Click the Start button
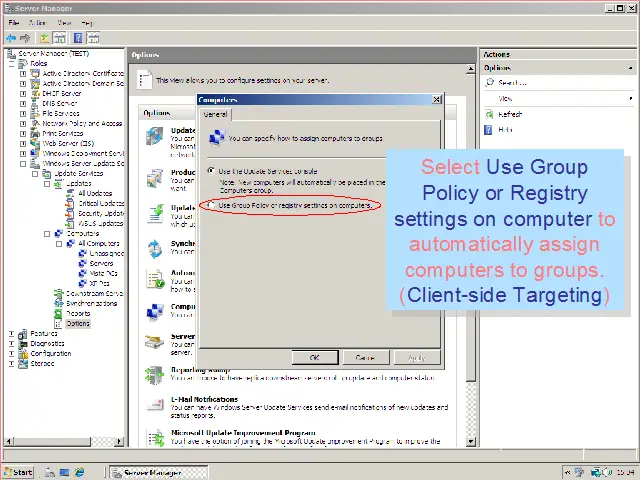 pos(19,472)
